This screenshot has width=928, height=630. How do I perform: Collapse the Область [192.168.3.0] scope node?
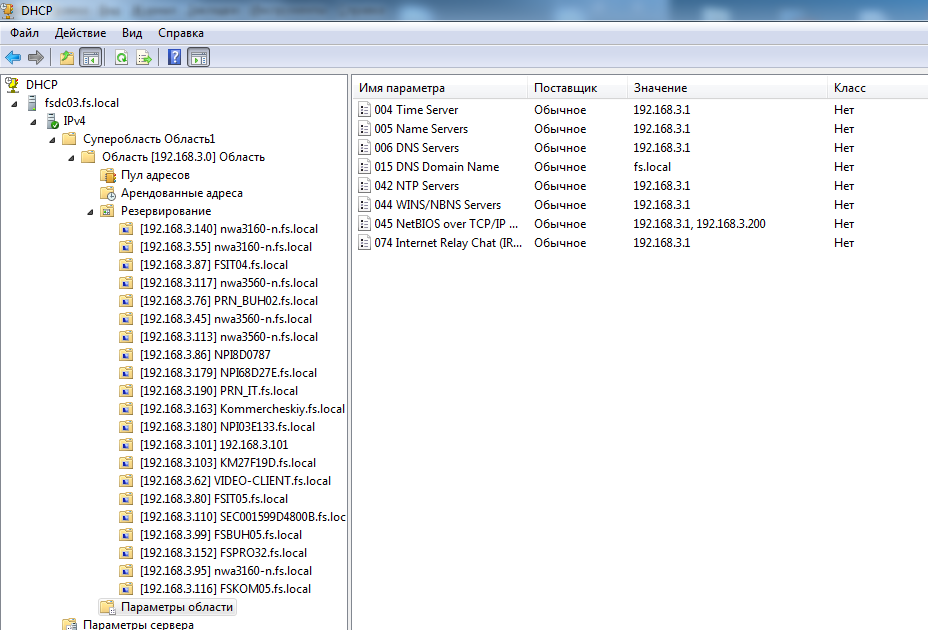pyautogui.click(x=71, y=158)
